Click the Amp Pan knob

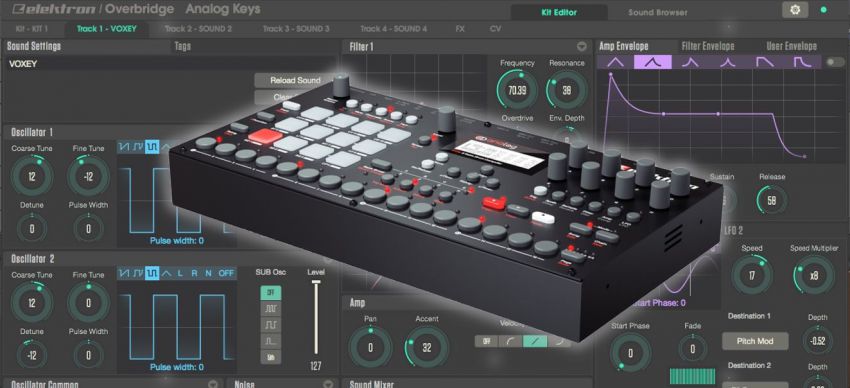[x=370, y=347]
